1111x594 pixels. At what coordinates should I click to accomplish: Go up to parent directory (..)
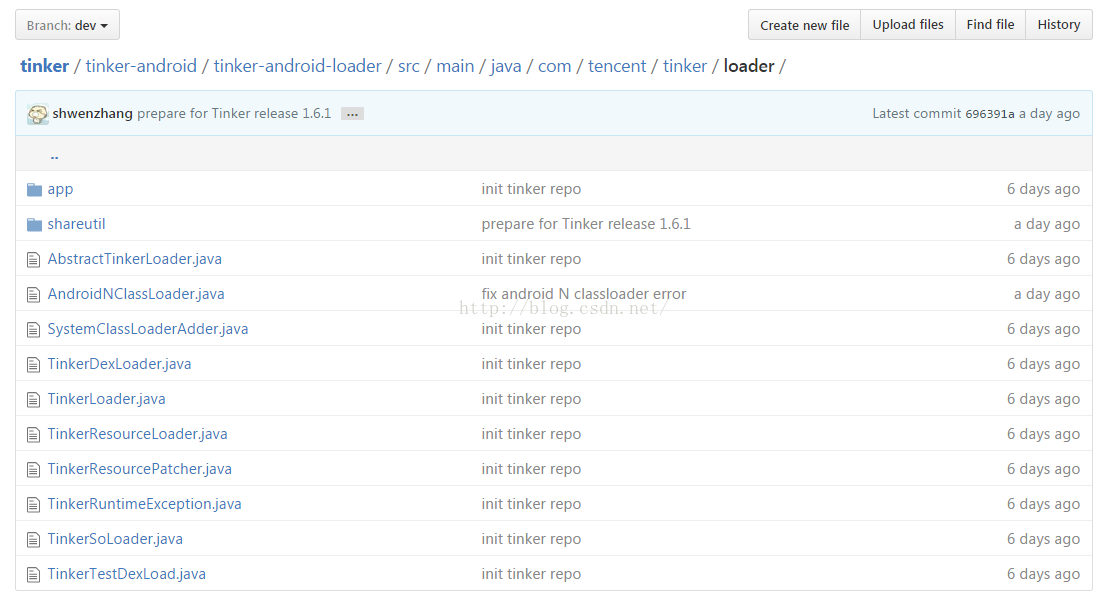pos(55,155)
